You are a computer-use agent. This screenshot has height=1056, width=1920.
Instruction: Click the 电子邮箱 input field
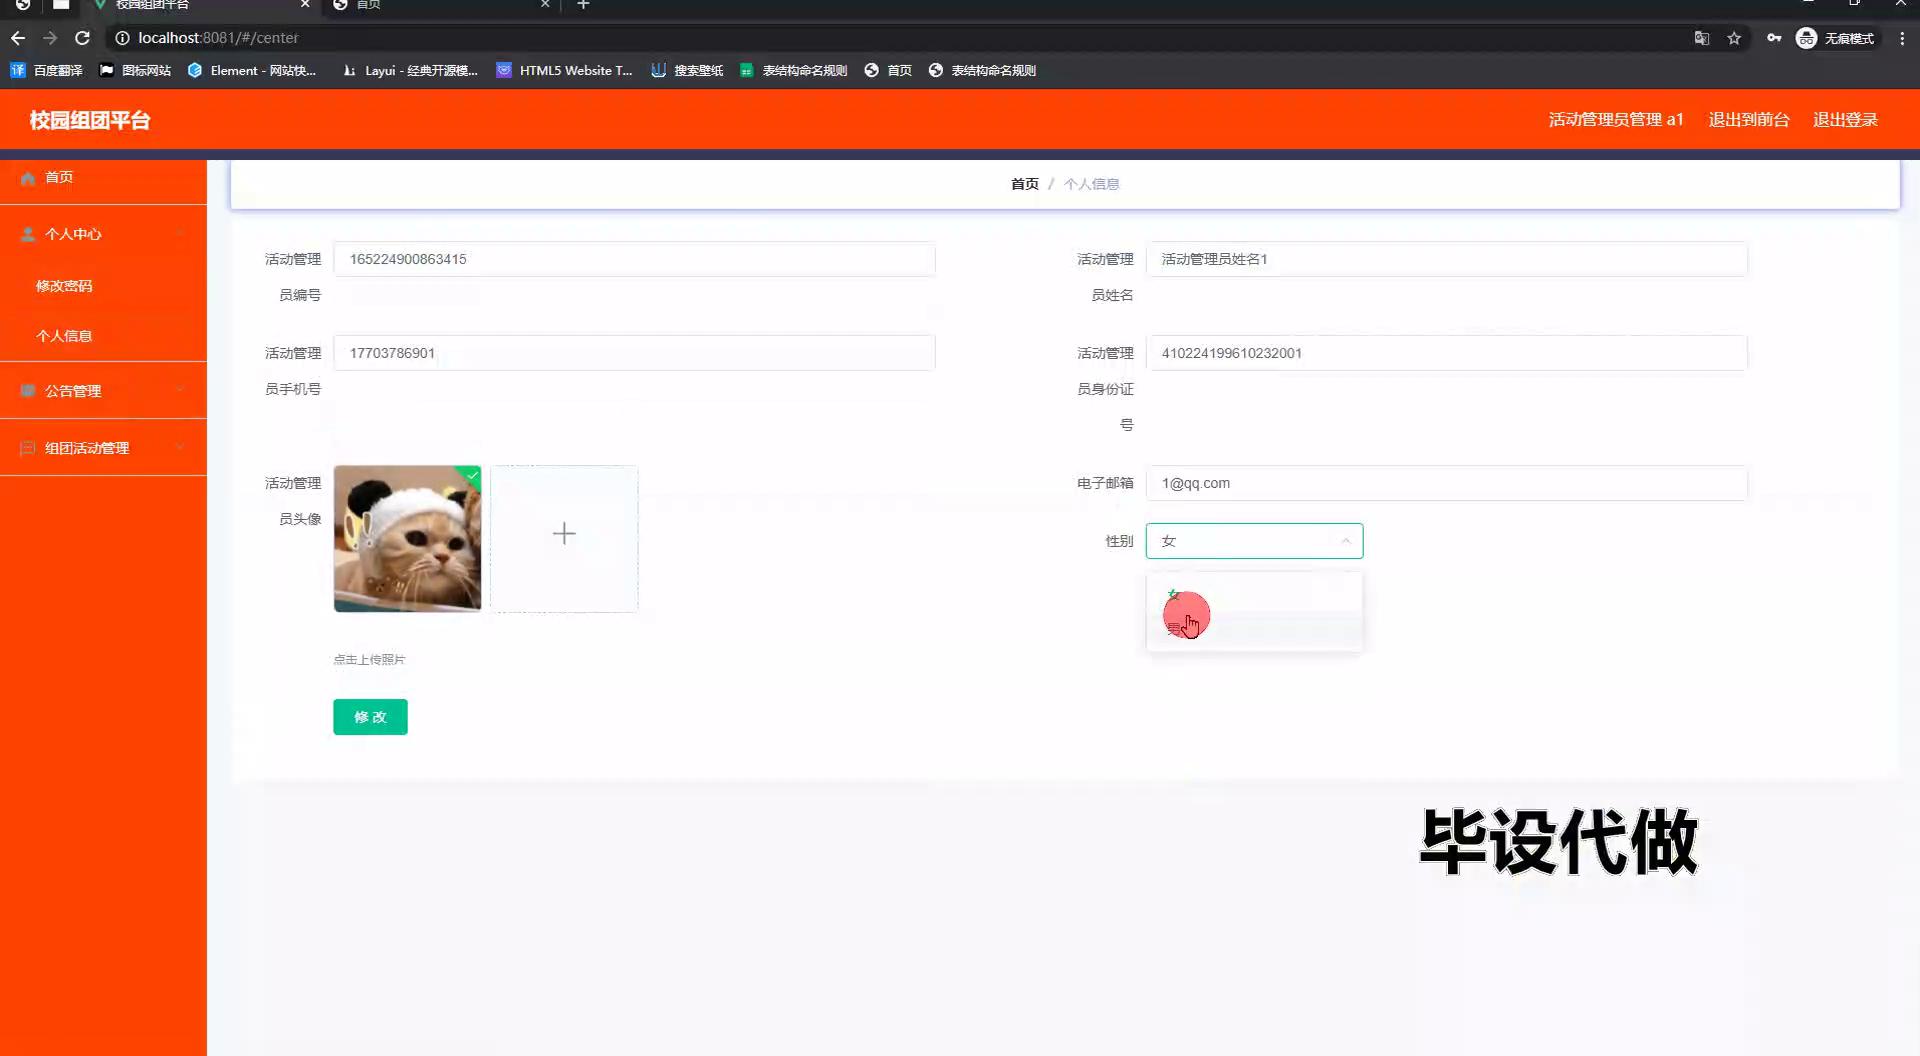1446,483
